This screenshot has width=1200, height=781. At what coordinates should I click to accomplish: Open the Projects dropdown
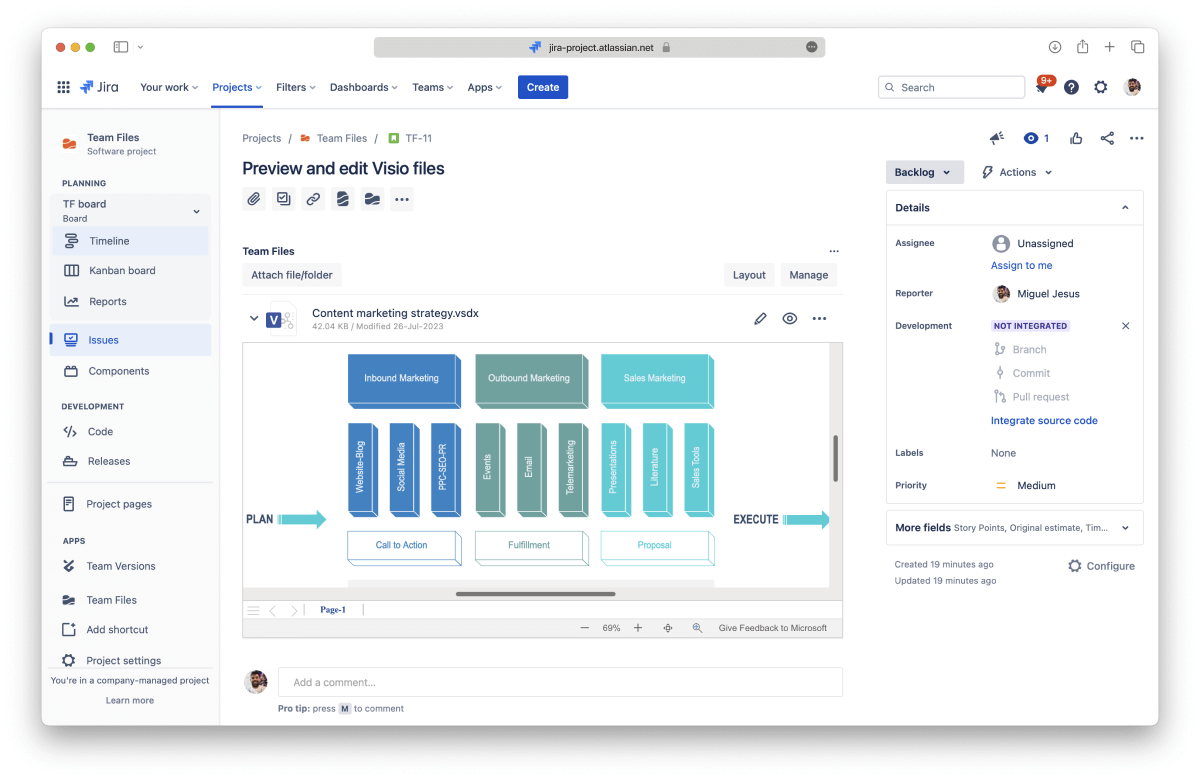(x=237, y=87)
